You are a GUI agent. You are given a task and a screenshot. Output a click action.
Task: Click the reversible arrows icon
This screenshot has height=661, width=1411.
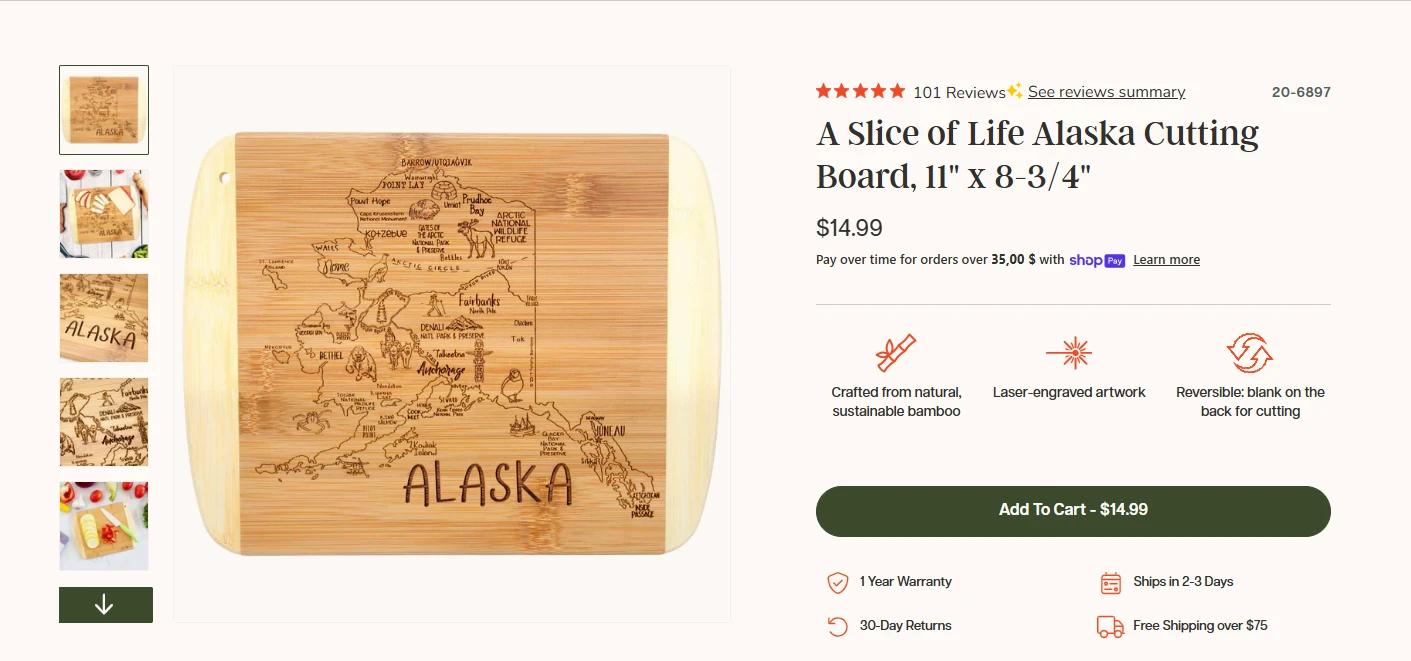point(1249,353)
